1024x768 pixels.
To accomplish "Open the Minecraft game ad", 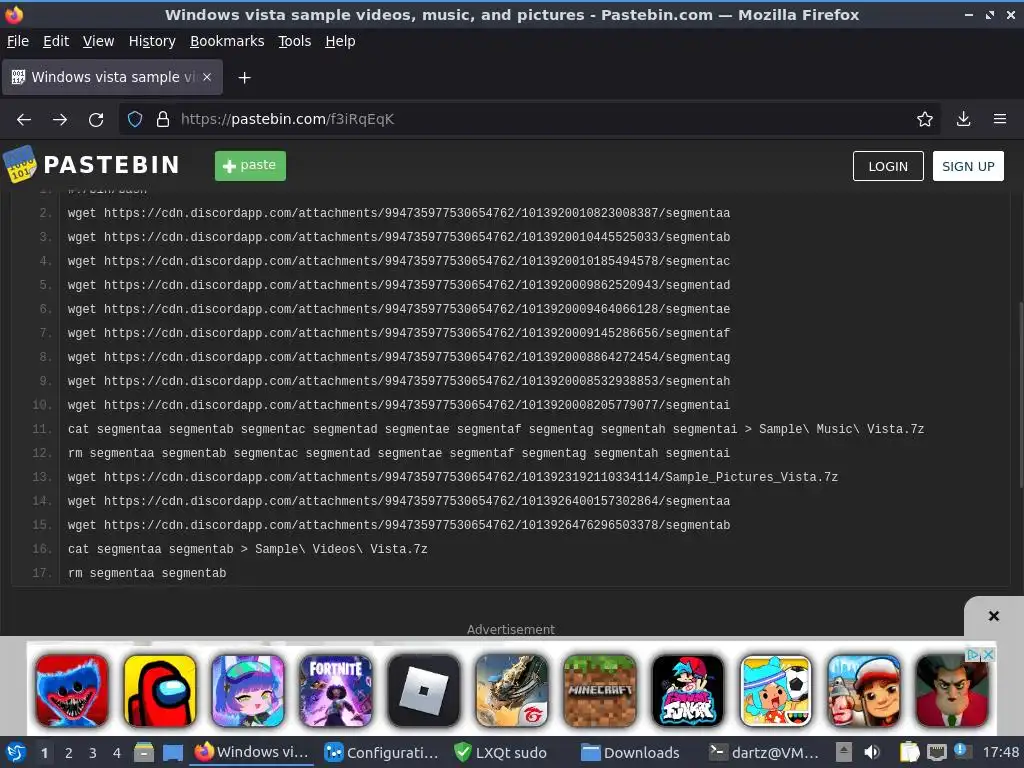I will point(600,691).
